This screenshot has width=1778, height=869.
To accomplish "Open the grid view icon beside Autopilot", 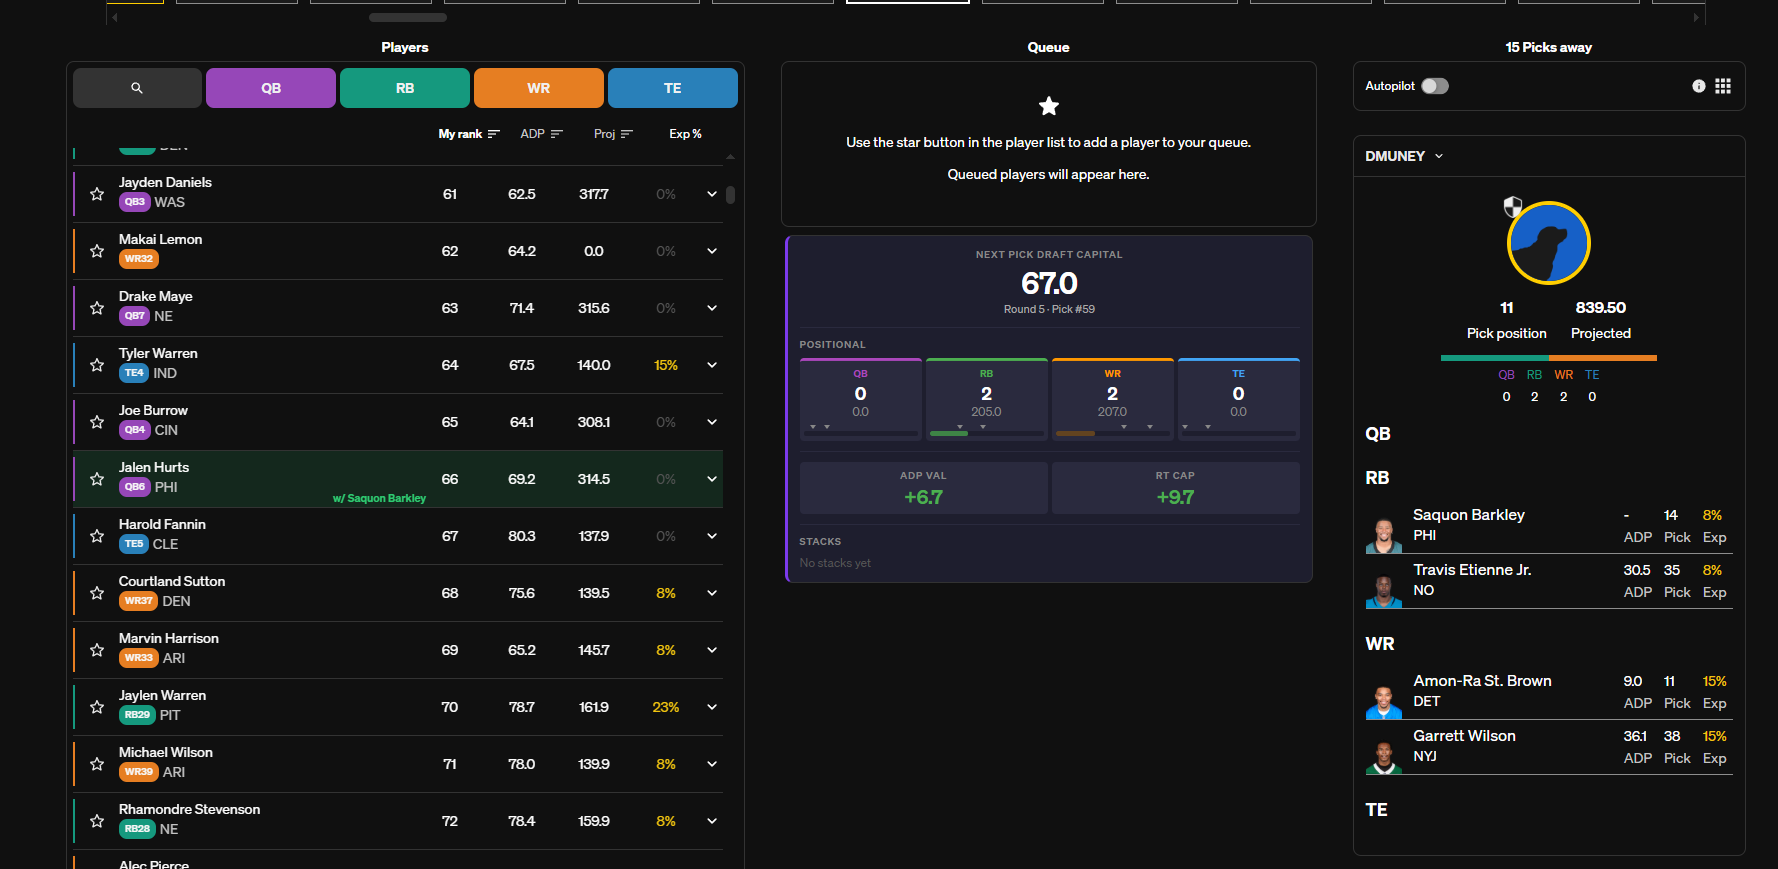I will pyautogui.click(x=1722, y=86).
